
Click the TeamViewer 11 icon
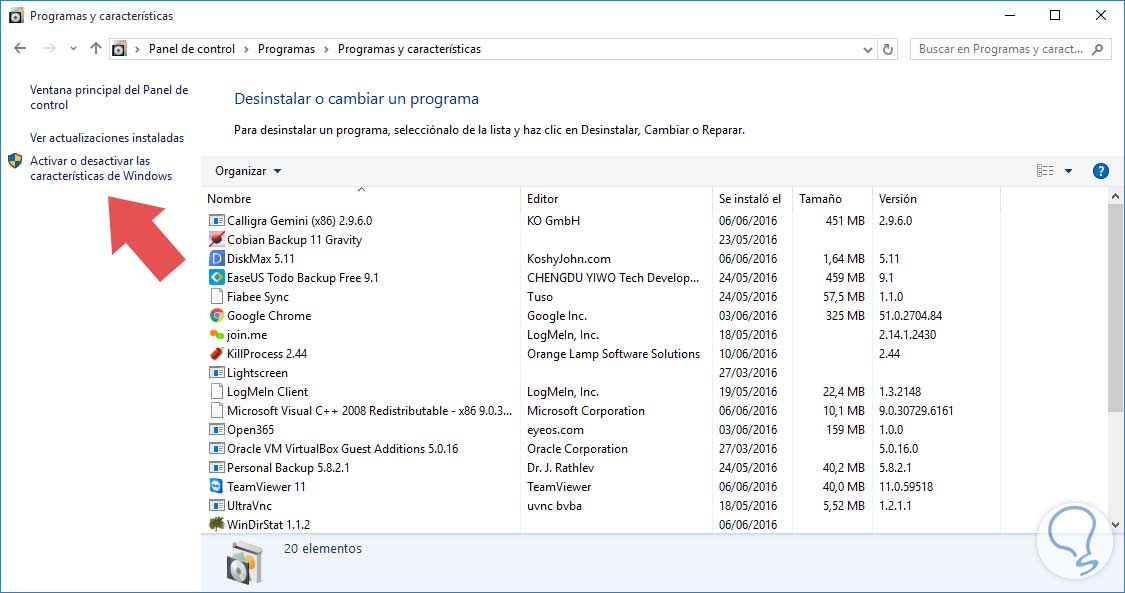pos(217,486)
